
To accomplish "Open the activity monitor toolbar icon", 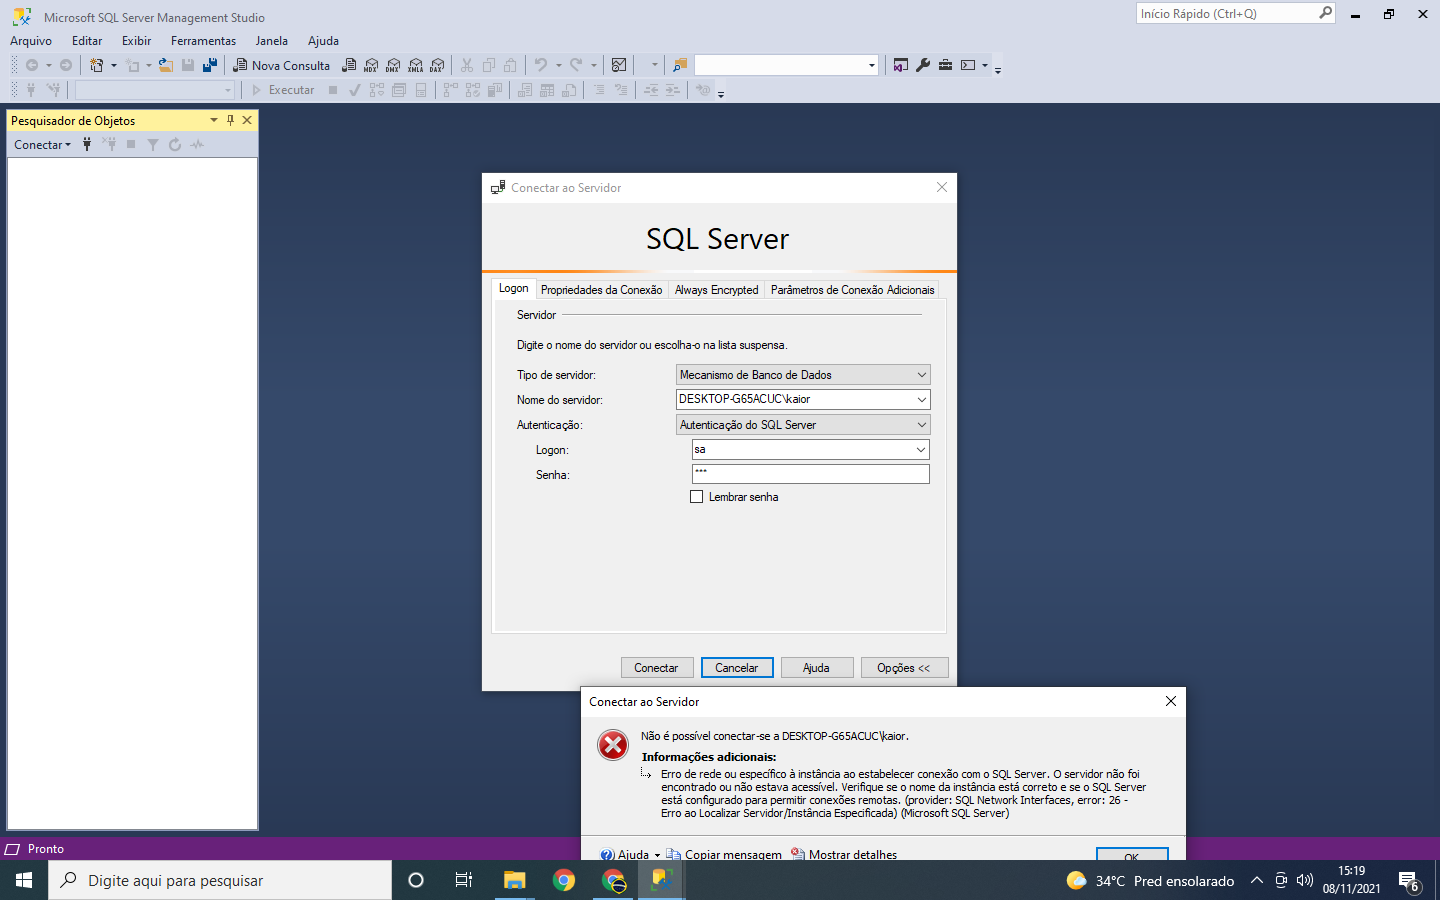I will click(x=619, y=65).
